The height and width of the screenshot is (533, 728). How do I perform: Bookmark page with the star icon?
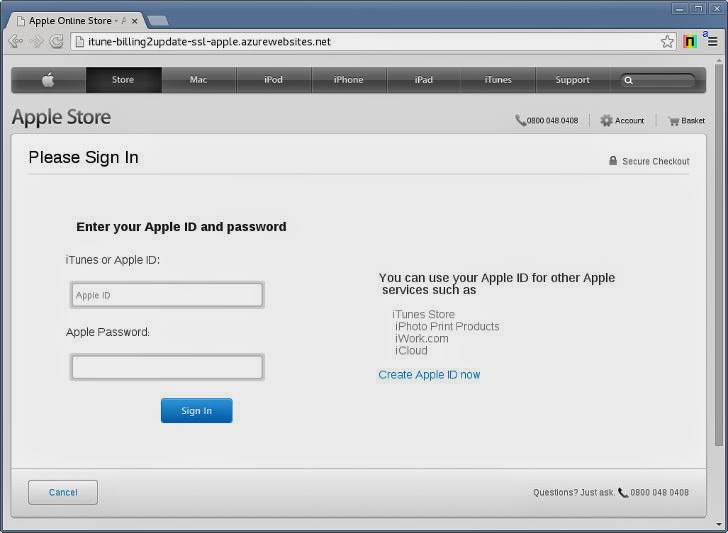coord(667,42)
